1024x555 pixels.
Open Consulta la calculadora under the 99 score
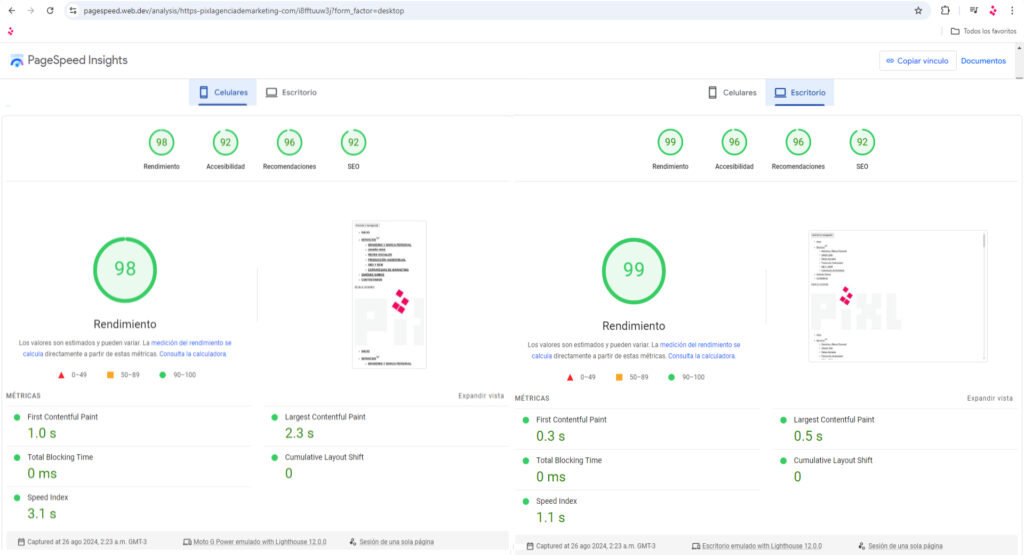coord(701,356)
